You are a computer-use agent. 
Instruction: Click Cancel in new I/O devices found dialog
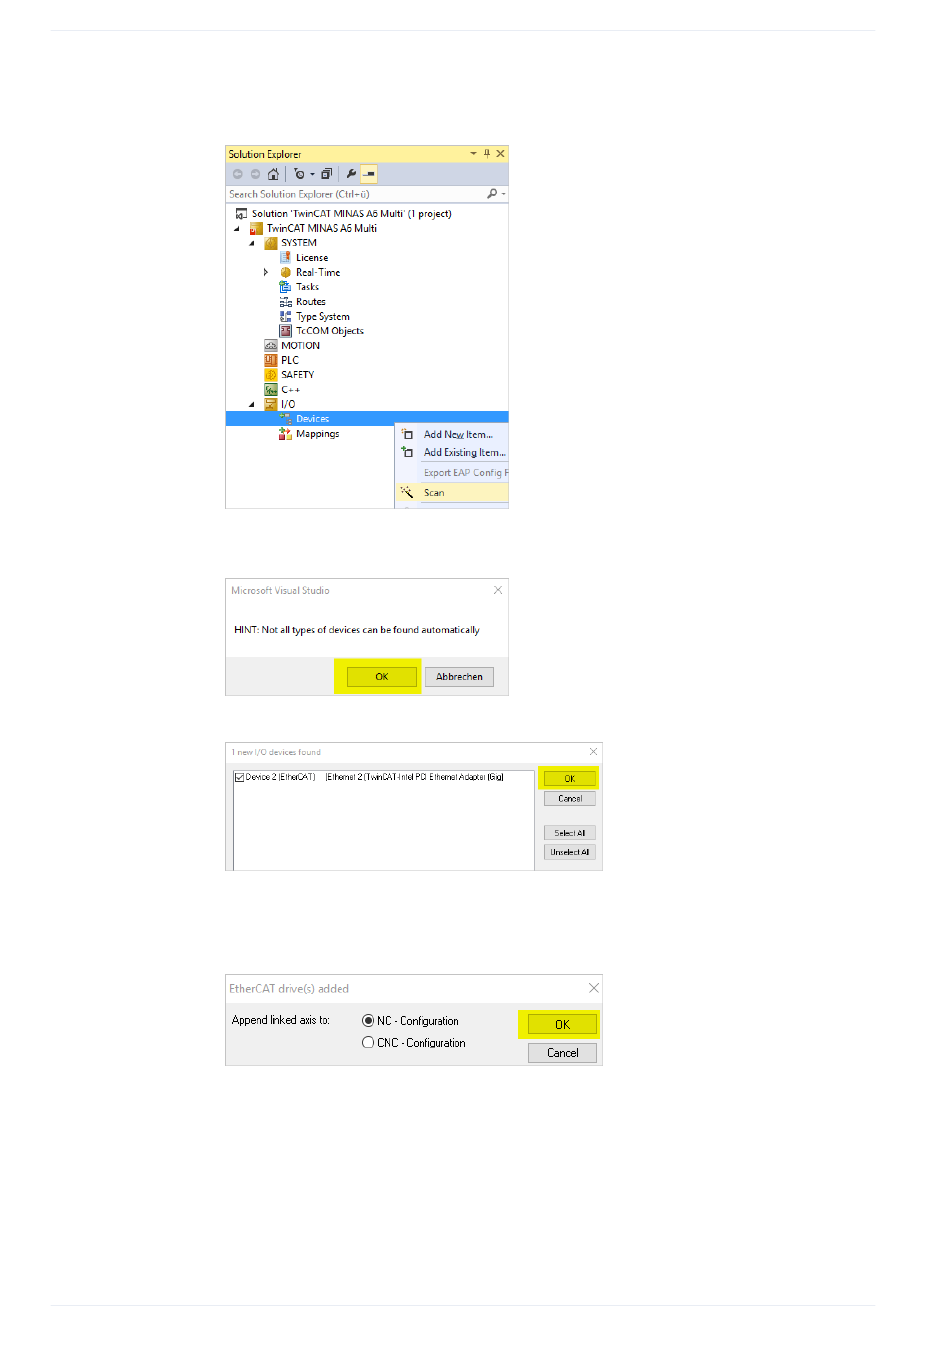click(570, 799)
